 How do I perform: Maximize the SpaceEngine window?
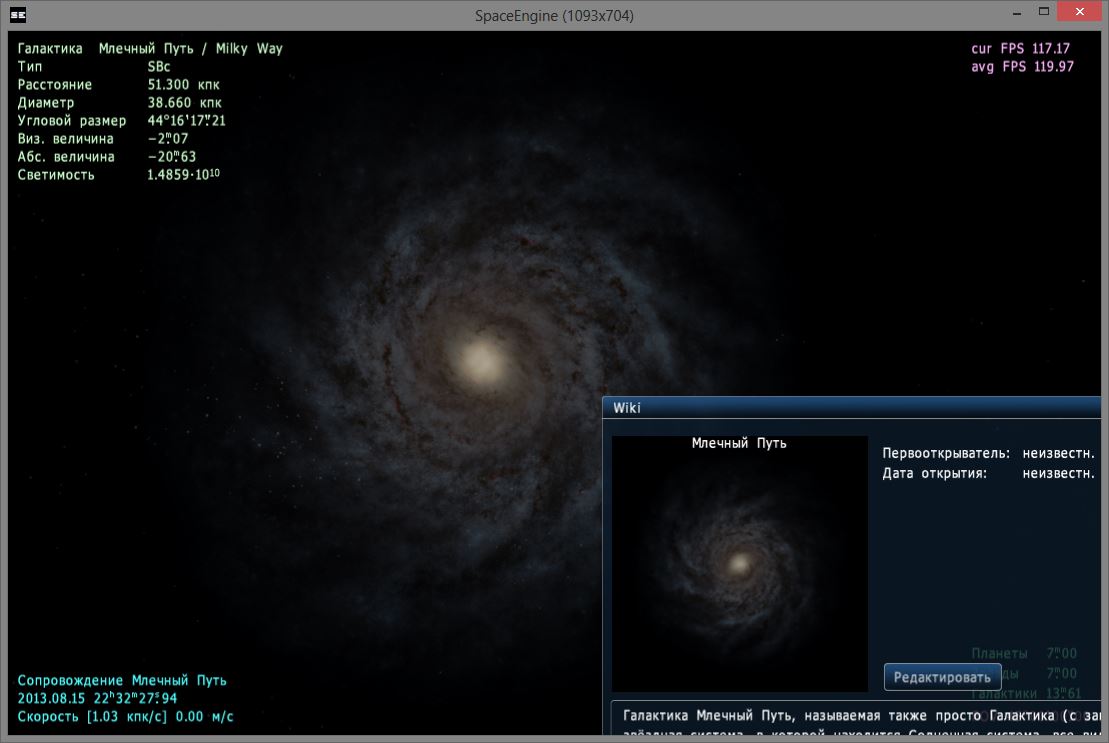(1043, 12)
